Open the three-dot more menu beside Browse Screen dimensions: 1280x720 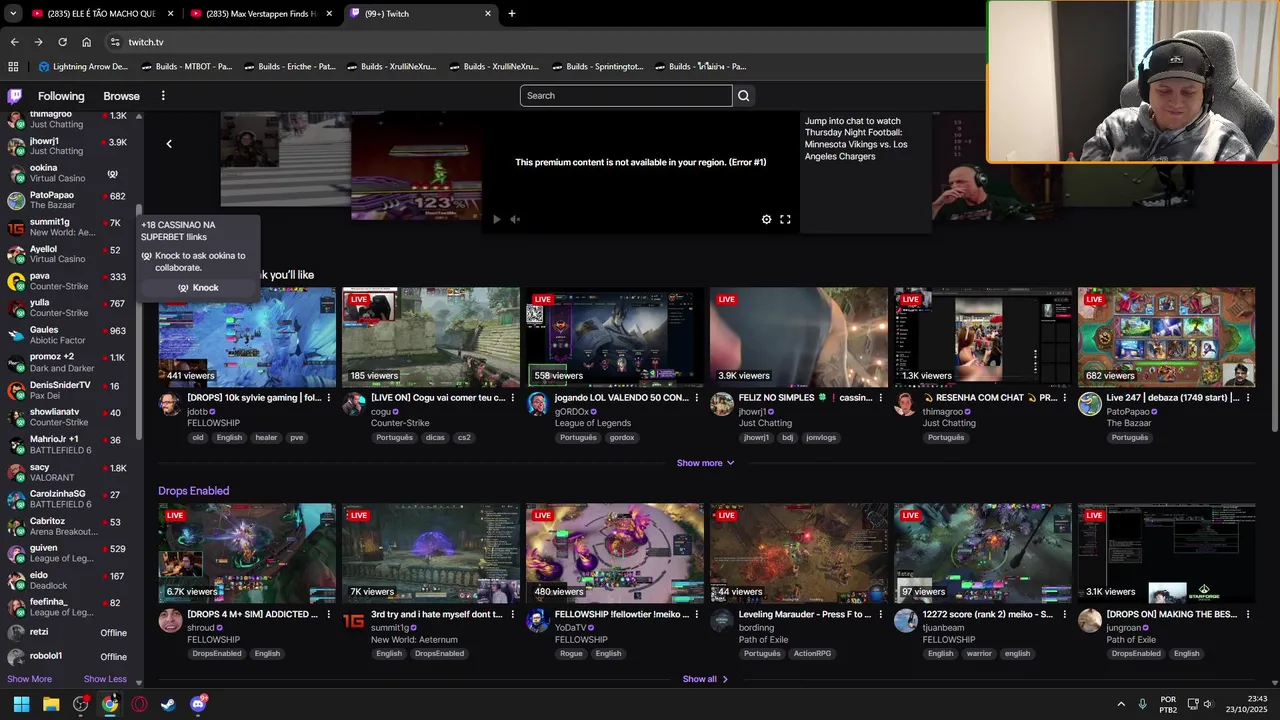163,96
